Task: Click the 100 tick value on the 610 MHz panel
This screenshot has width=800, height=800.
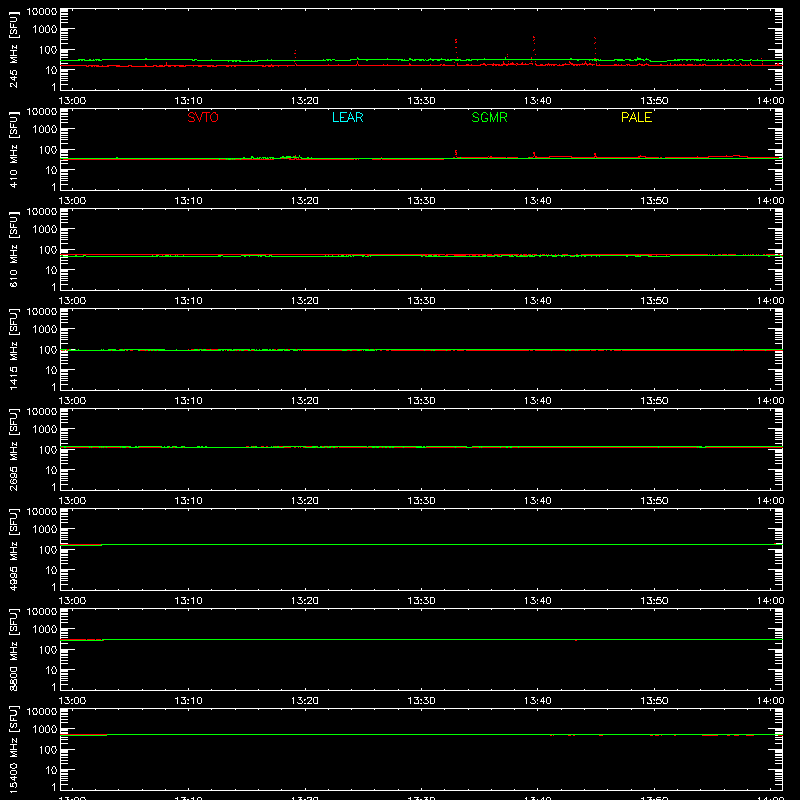Action: click(x=48, y=249)
